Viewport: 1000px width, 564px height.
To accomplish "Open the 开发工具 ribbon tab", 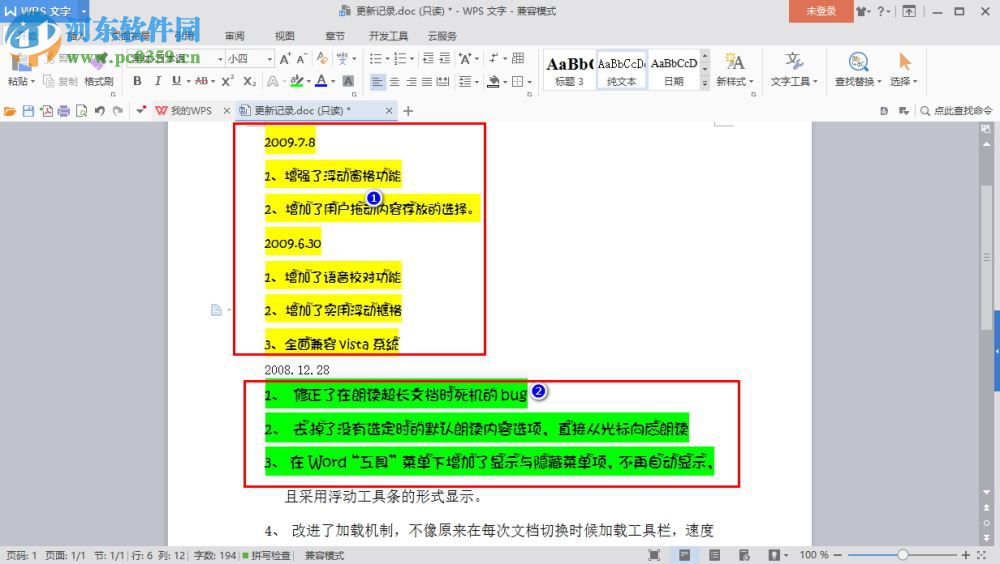I will tap(388, 36).
